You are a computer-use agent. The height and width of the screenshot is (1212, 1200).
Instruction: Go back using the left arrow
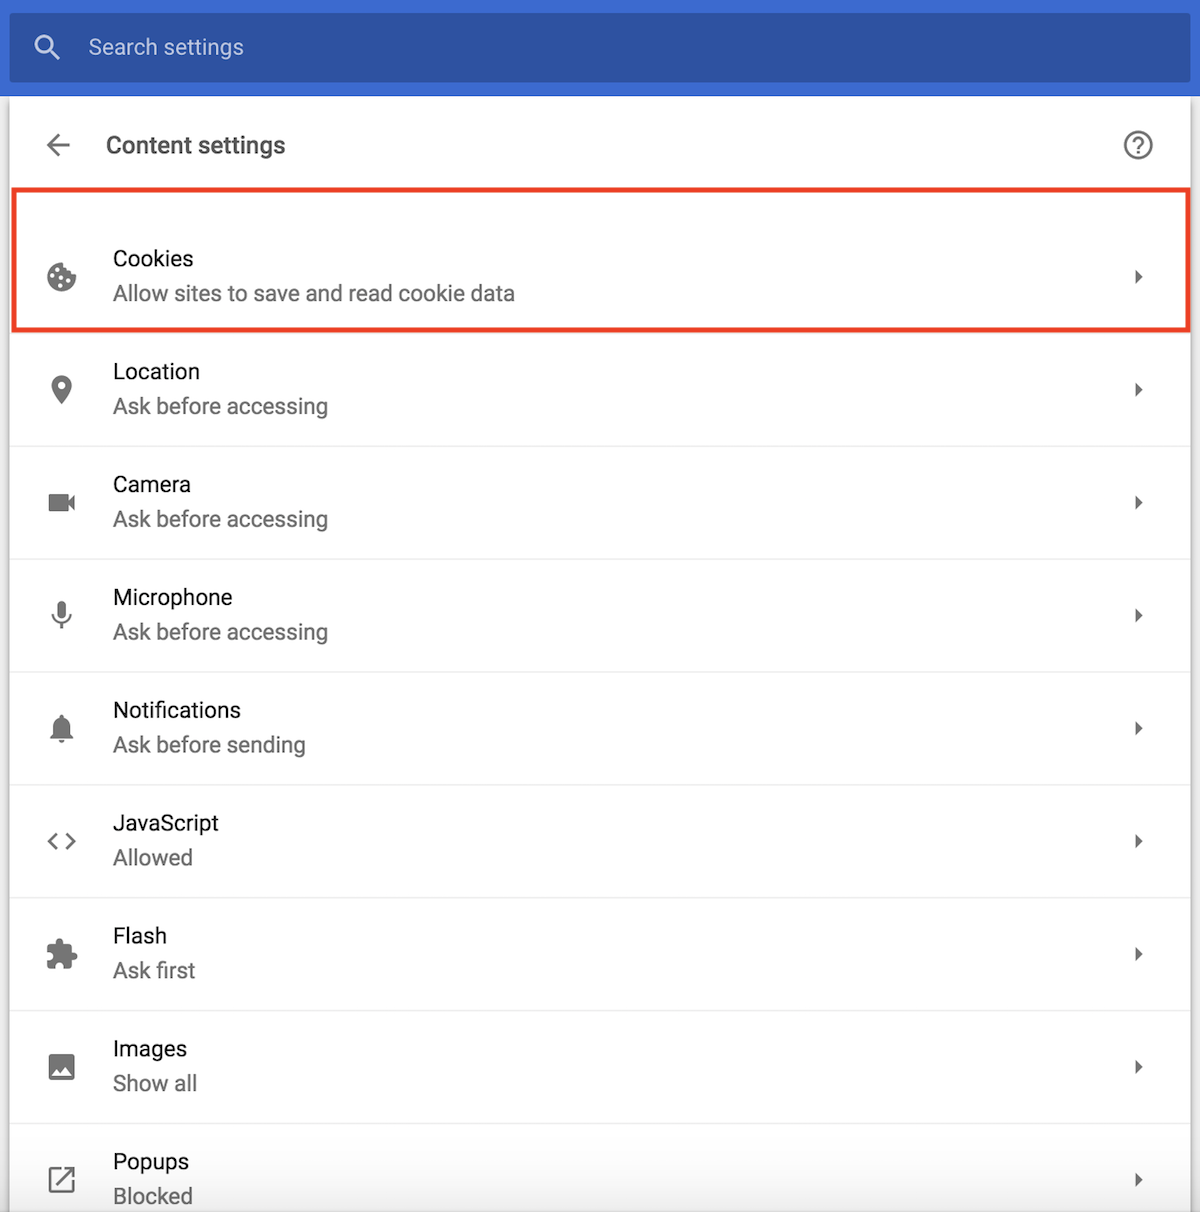pos(58,145)
